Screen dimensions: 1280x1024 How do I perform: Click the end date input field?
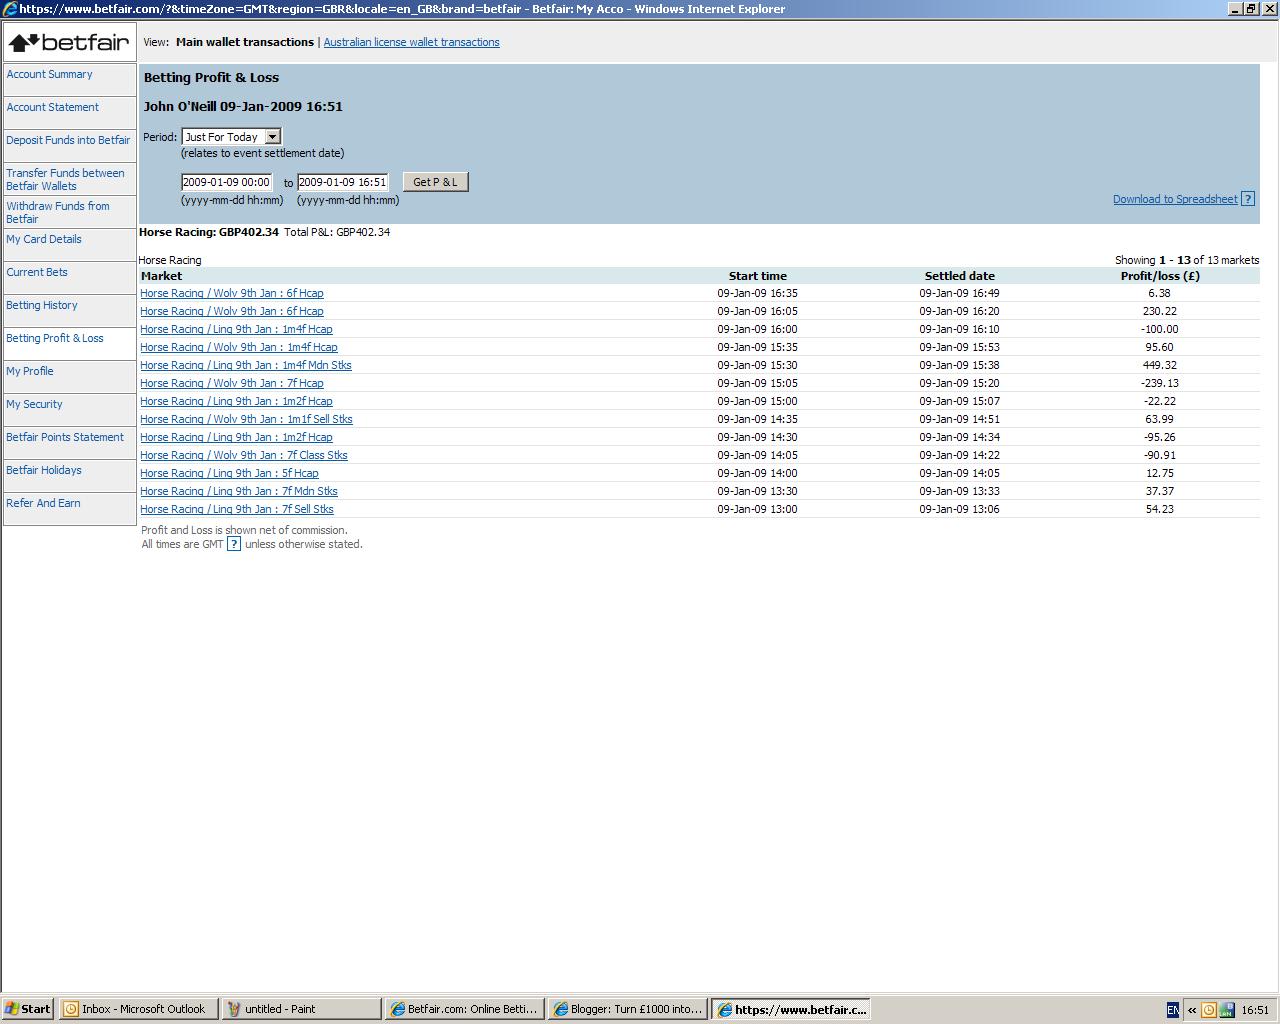(342, 182)
